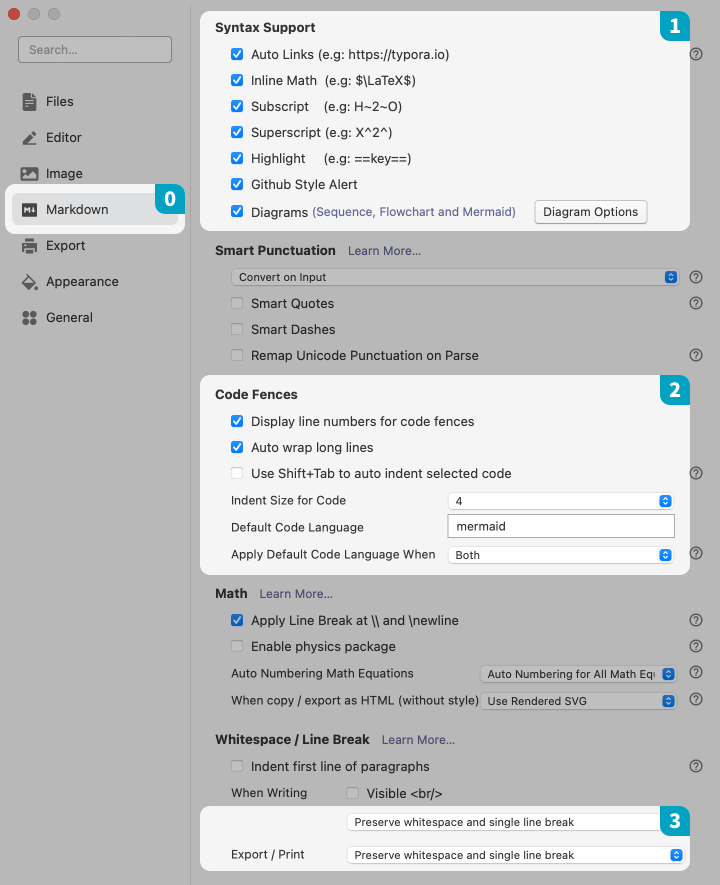The height and width of the screenshot is (885, 720).
Task: Click the Export printer icon
Action: 29,246
